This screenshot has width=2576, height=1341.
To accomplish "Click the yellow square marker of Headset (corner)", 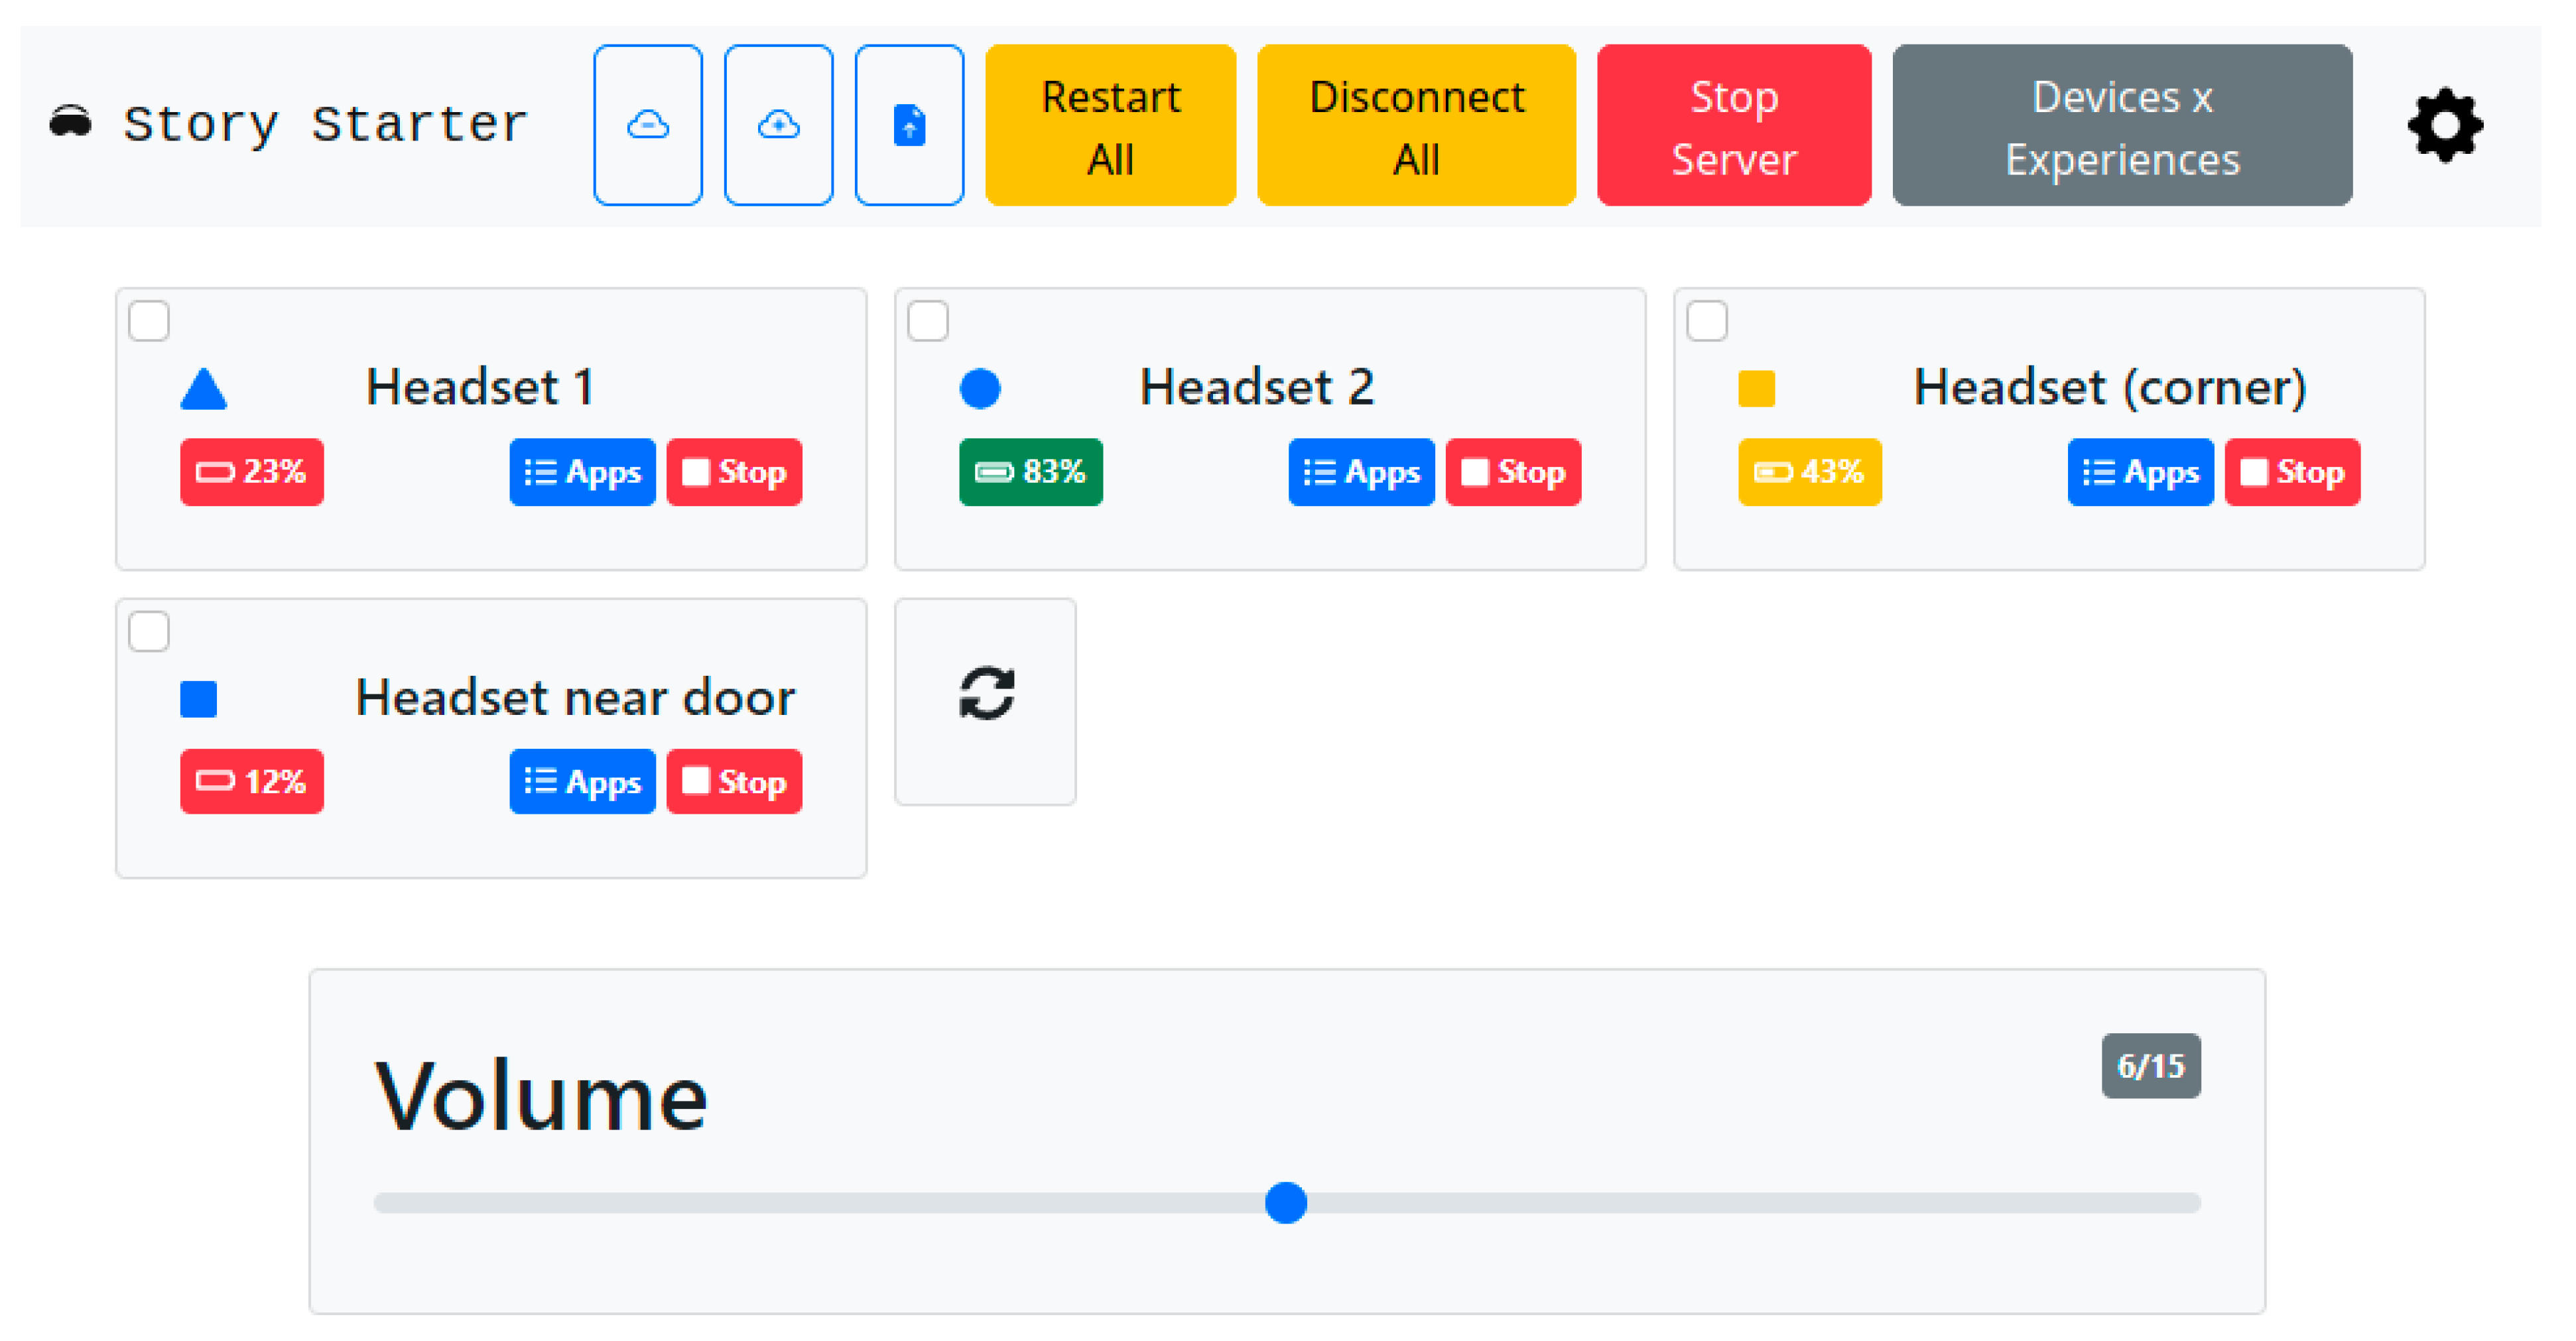I will (1756, 389).
